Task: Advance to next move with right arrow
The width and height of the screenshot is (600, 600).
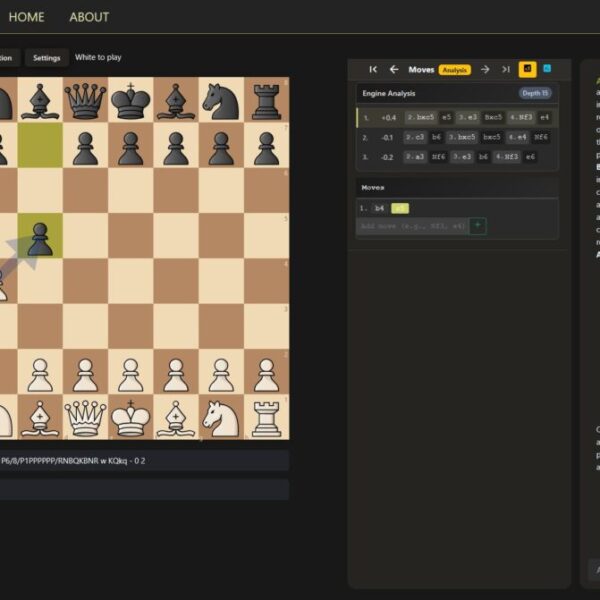Action: pyautogui.click(x=485, y=70)
